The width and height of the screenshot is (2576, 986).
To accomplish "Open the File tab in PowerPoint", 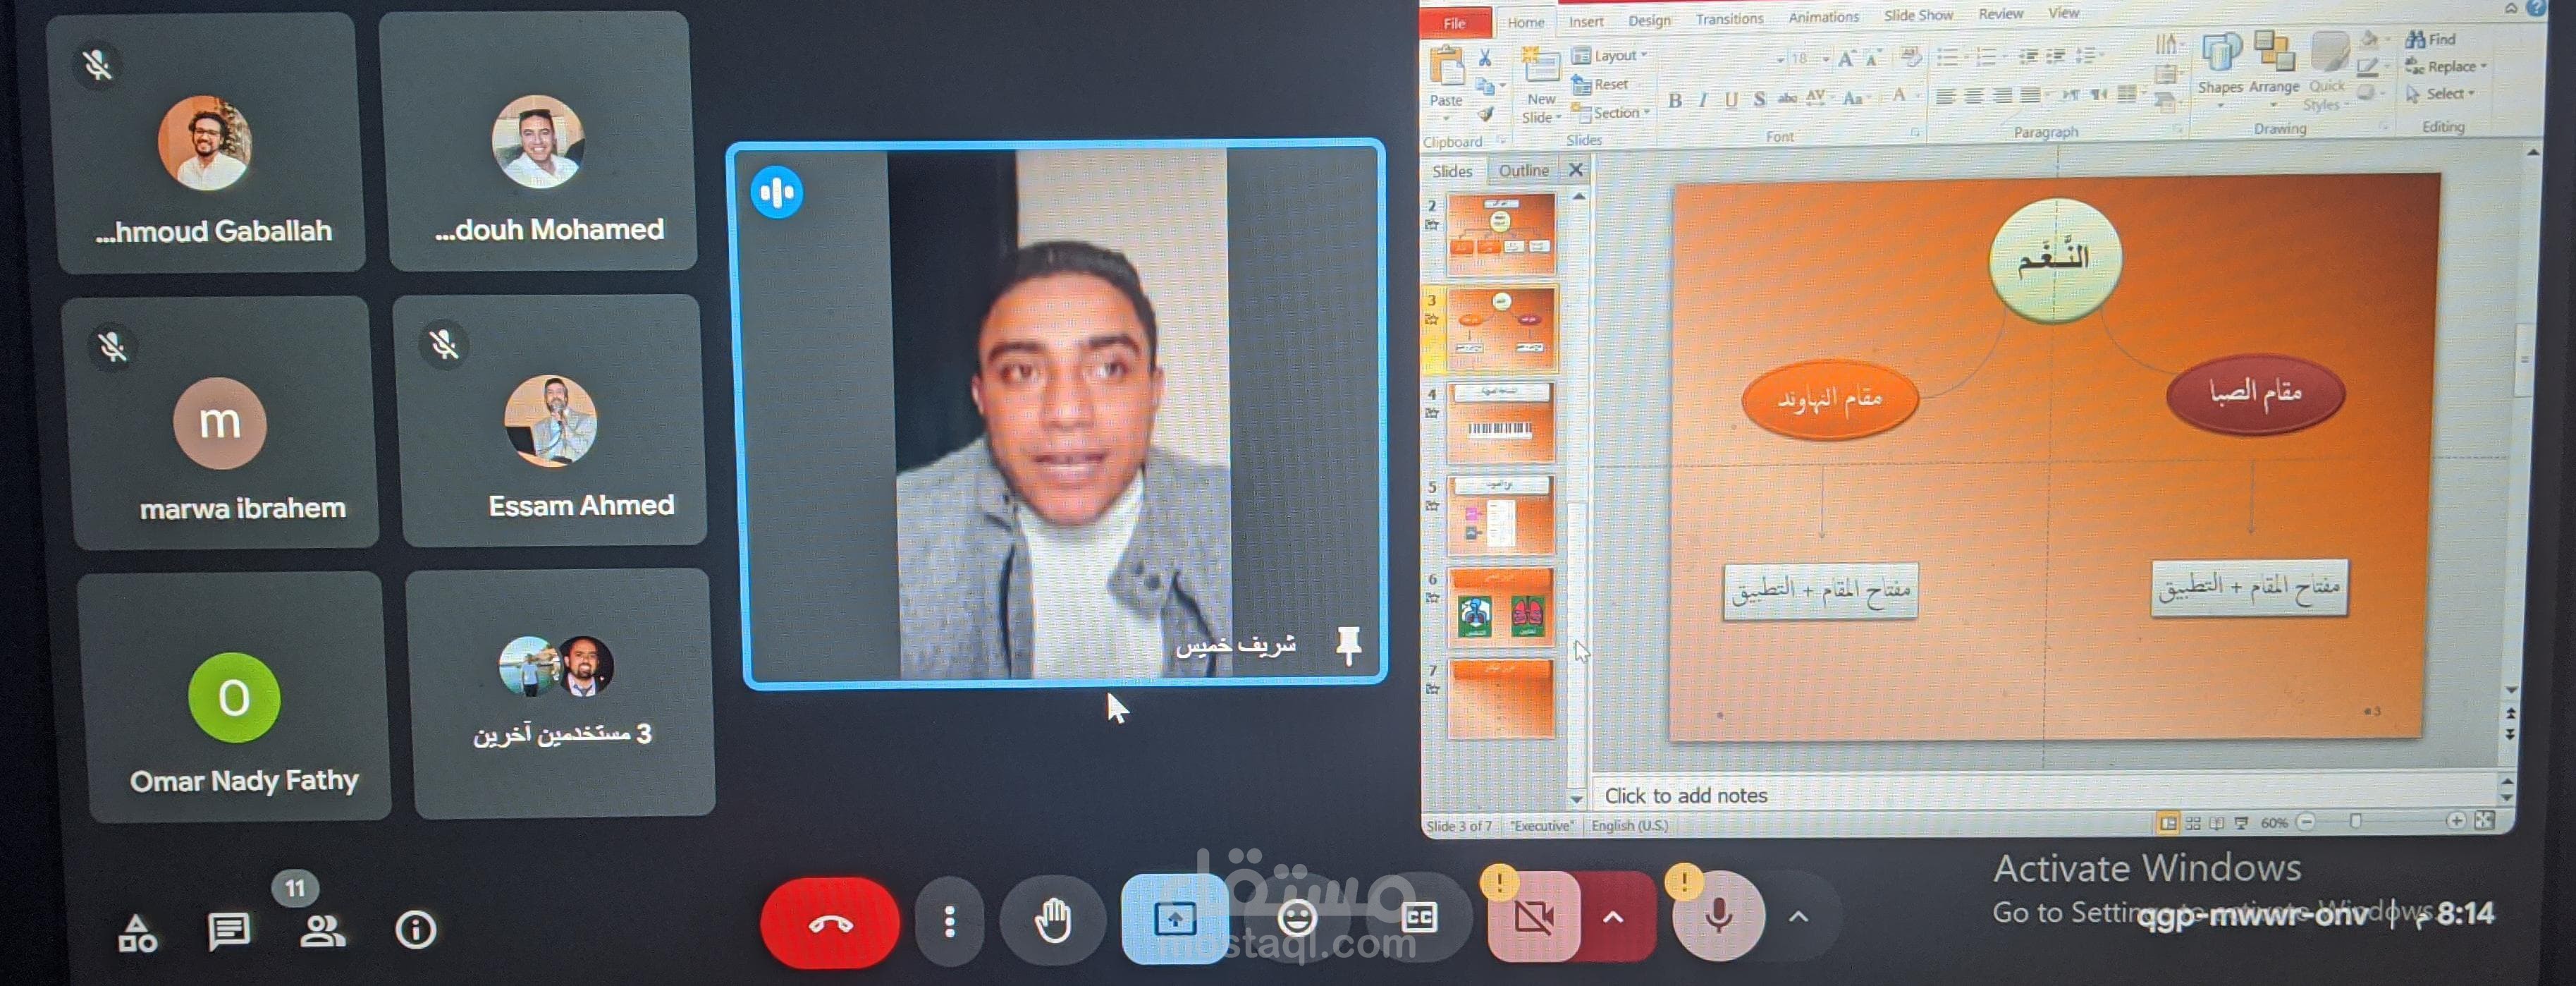I will click(x=1455, y=23).
